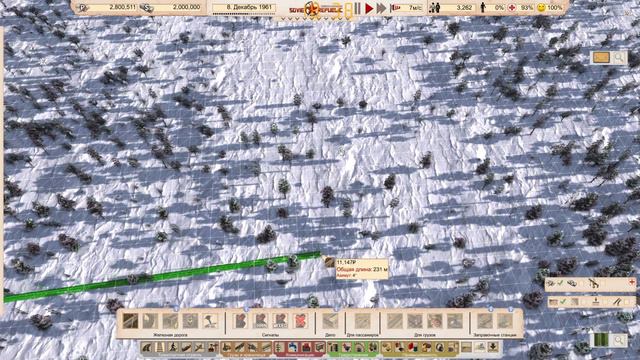Open the download arrow icon in bottom toolbar
Screen dimensions: 640x360
[x=493, y=347]
